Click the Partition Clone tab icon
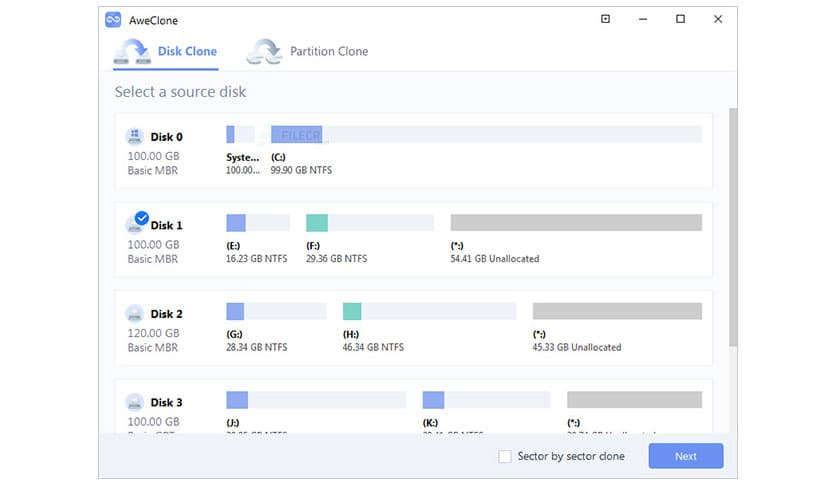 click(x=264, y=52)
